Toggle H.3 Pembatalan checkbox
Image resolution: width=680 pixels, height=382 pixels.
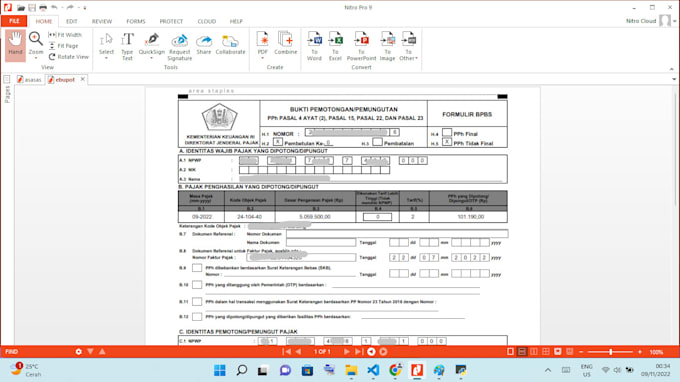click(x=377, y=142)
